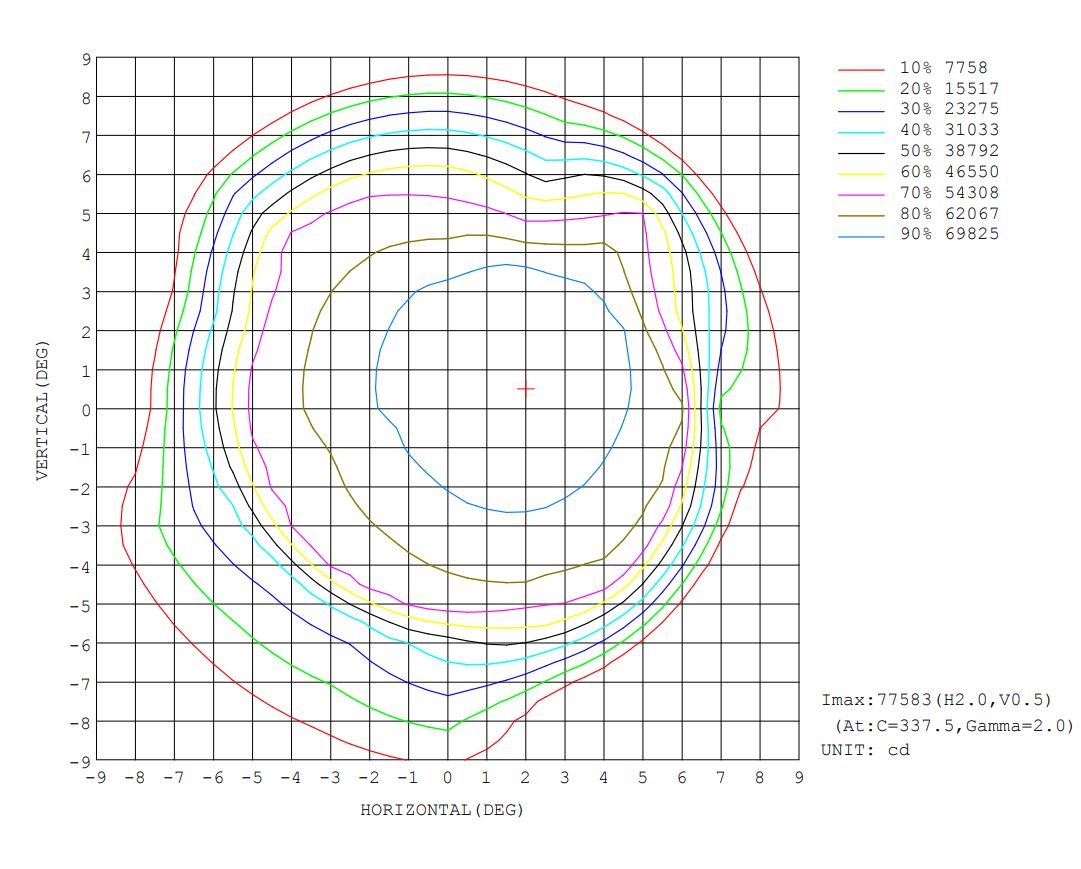Select the black 50% legend line

click(x=860, y=152)
